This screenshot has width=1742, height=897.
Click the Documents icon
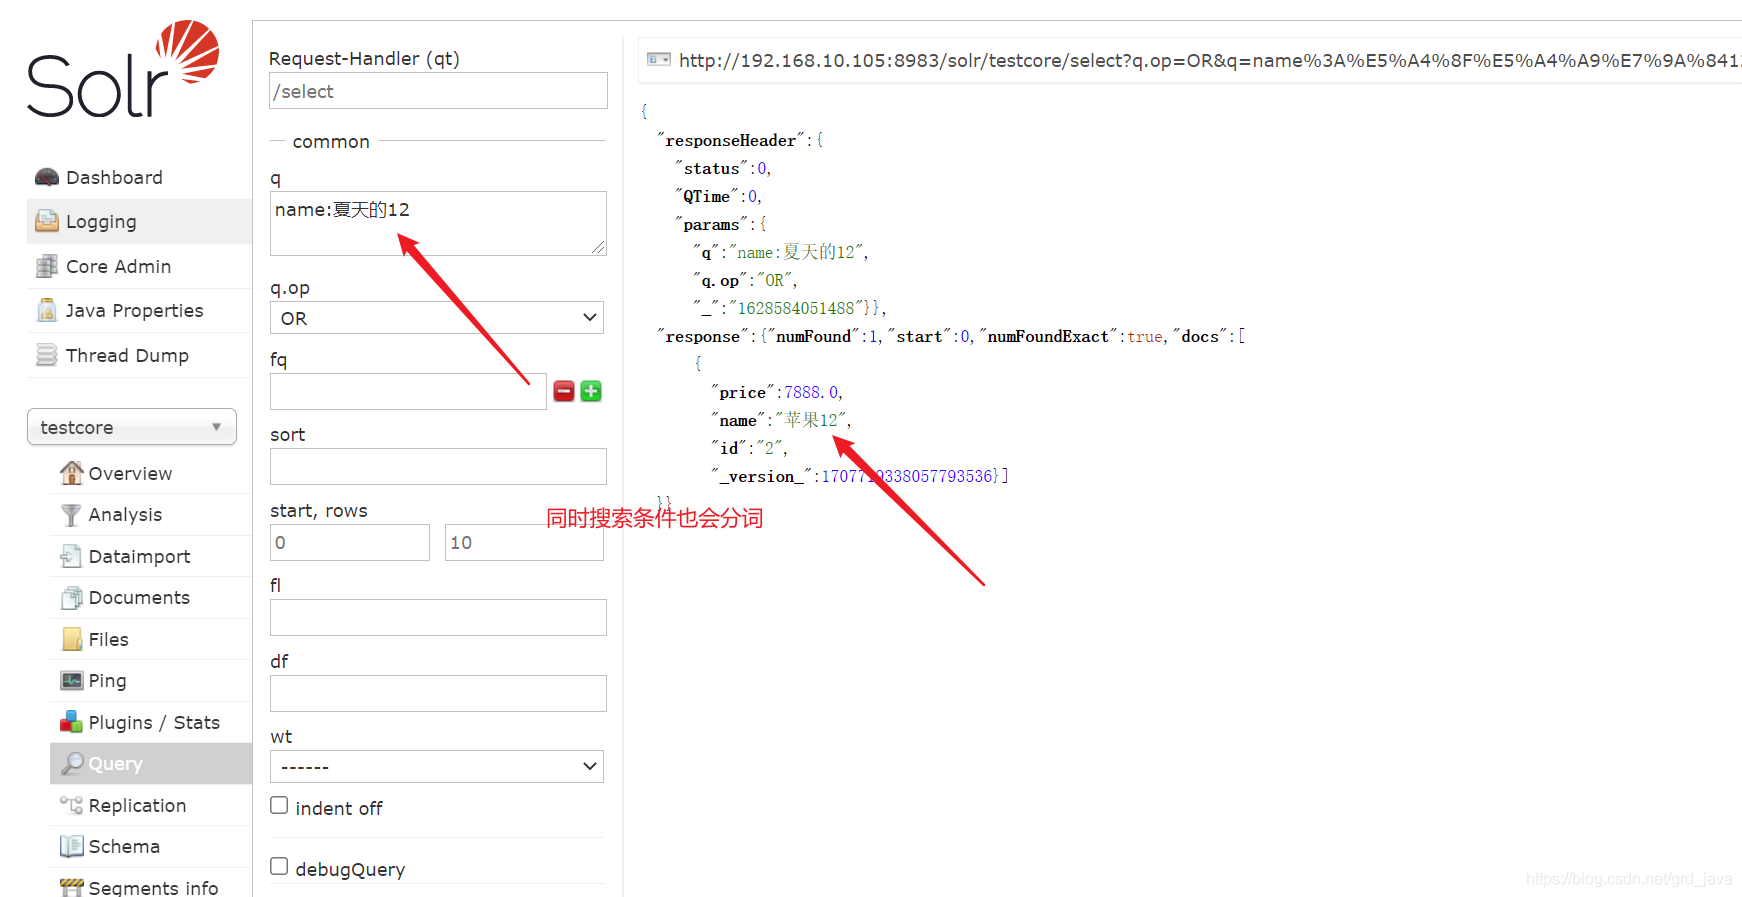(71, 598)
